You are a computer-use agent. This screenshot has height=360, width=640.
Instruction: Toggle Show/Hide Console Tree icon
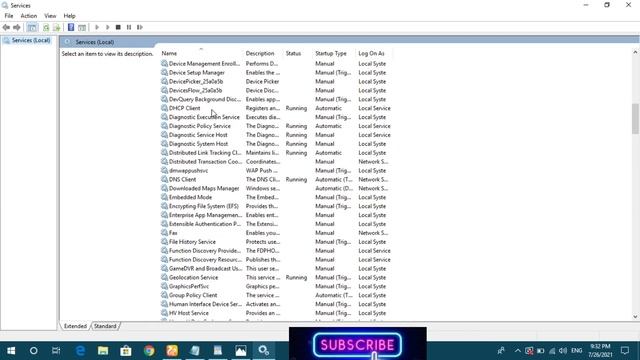pos(32,27)
